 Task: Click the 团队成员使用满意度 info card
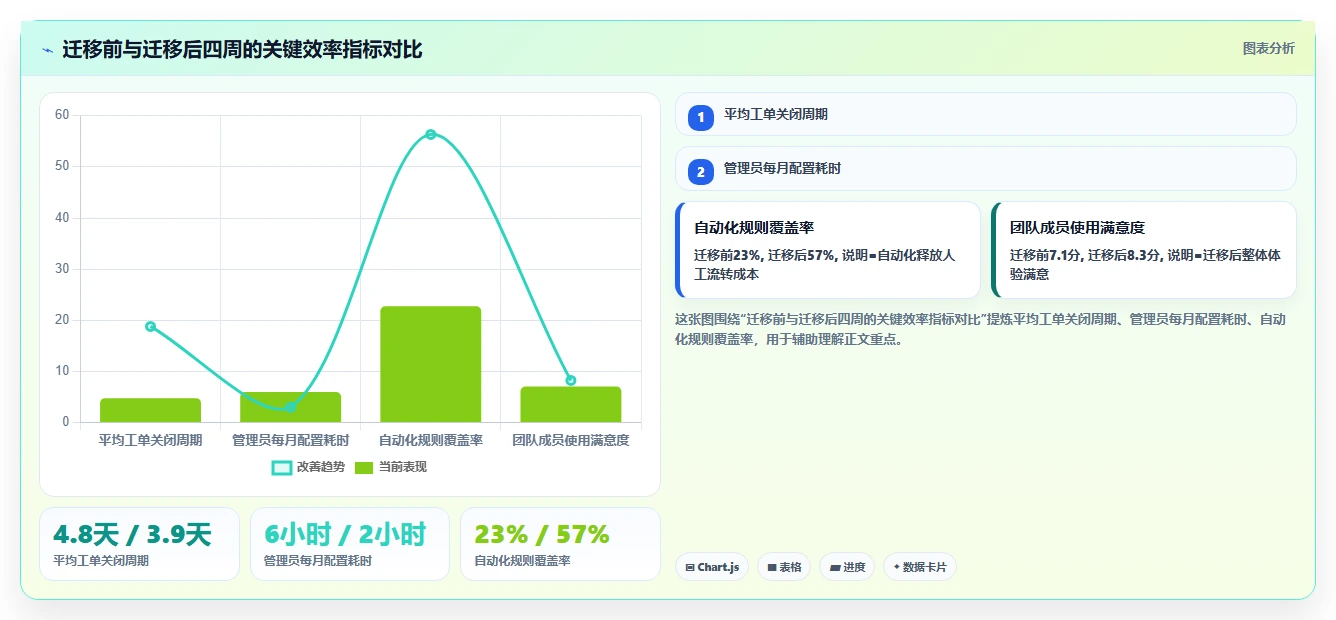pyautogui.click(x=1144, y=250)
